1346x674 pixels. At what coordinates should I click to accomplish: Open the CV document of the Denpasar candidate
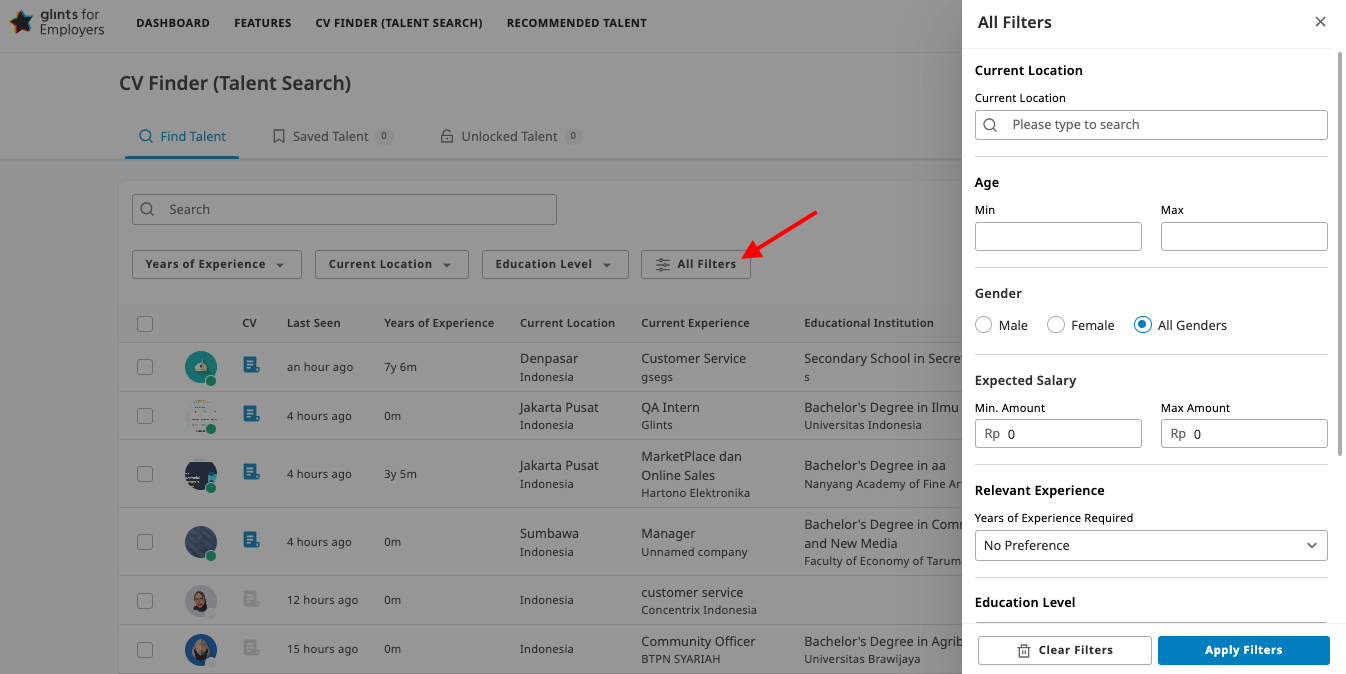pyautogui.click(x=251, y=366)
